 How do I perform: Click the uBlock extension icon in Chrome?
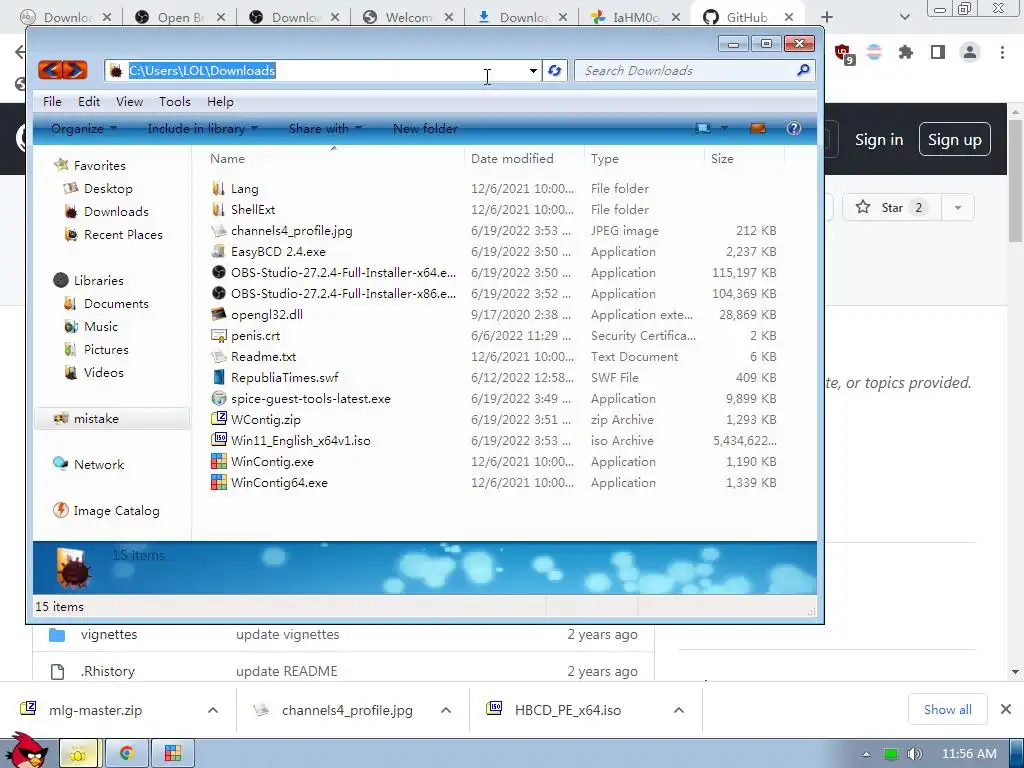(x=843, y=53)
